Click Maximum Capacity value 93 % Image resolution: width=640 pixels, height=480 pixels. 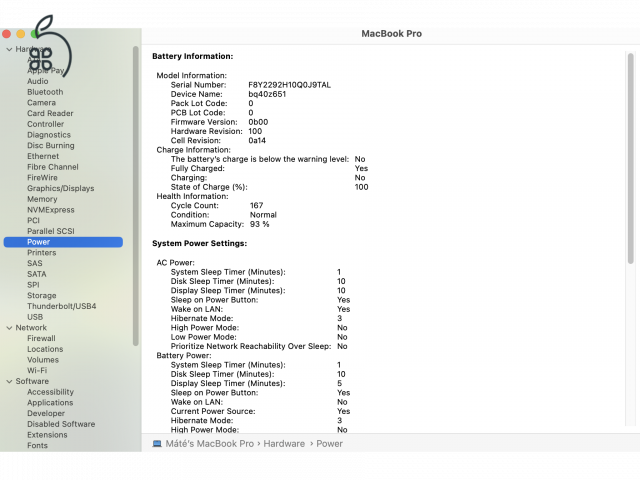(x=259, y=224)
